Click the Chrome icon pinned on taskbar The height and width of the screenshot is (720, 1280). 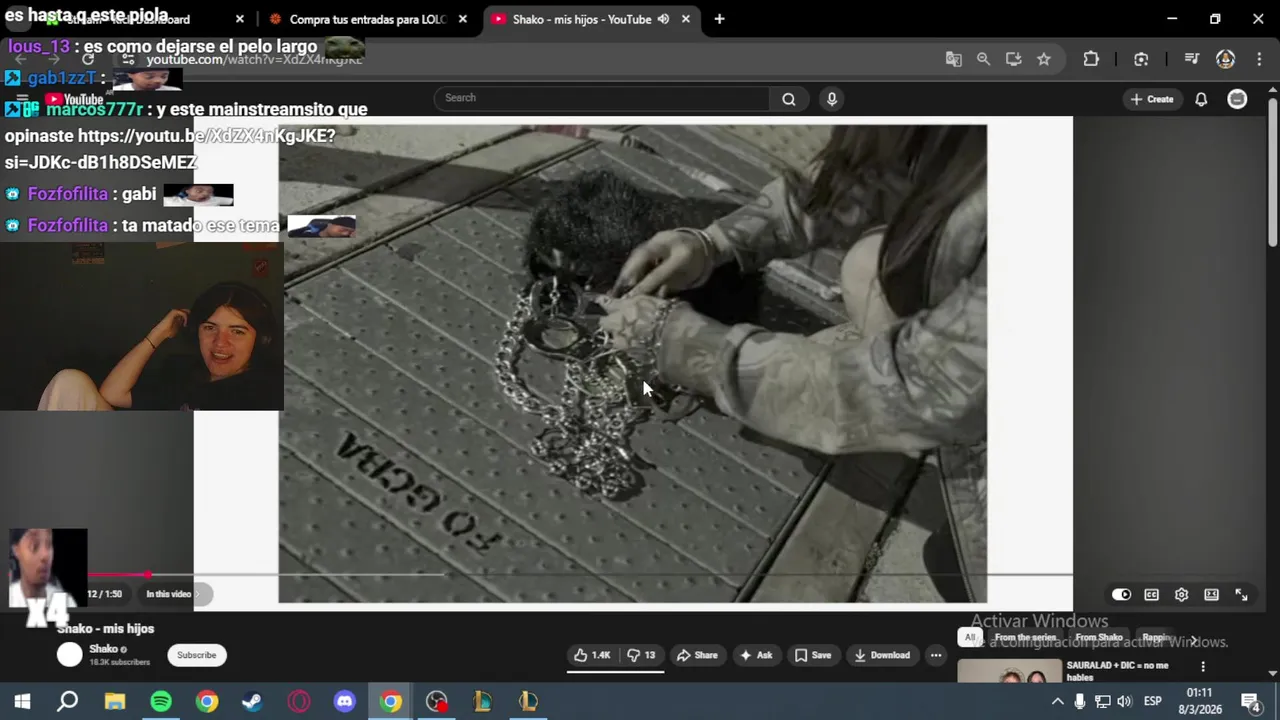pyautogui.click(x=207, y=701)
